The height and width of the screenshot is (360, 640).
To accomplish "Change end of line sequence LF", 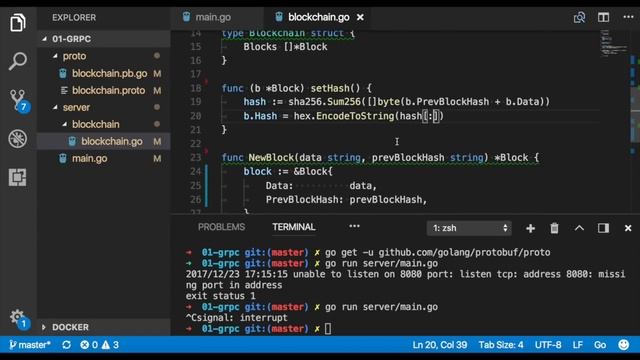I will point(578,345).
